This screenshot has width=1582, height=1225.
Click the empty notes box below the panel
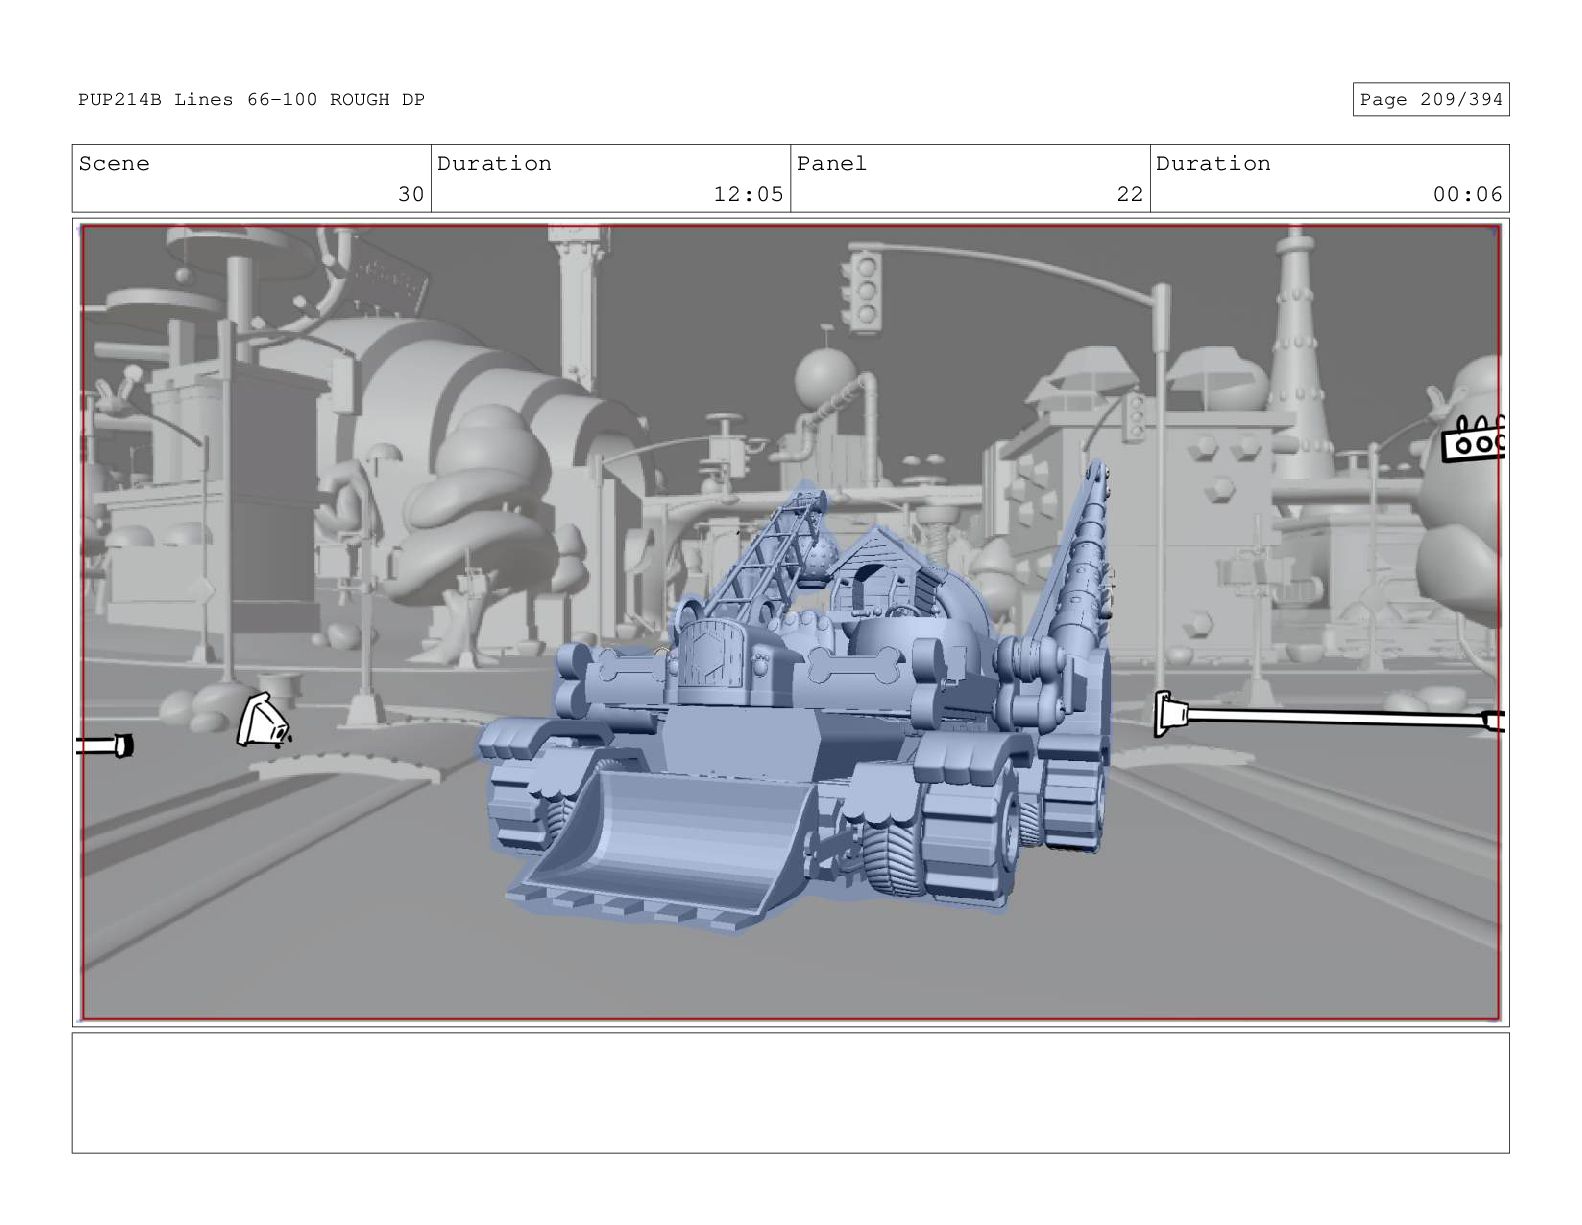click(x=790, y=1092)
